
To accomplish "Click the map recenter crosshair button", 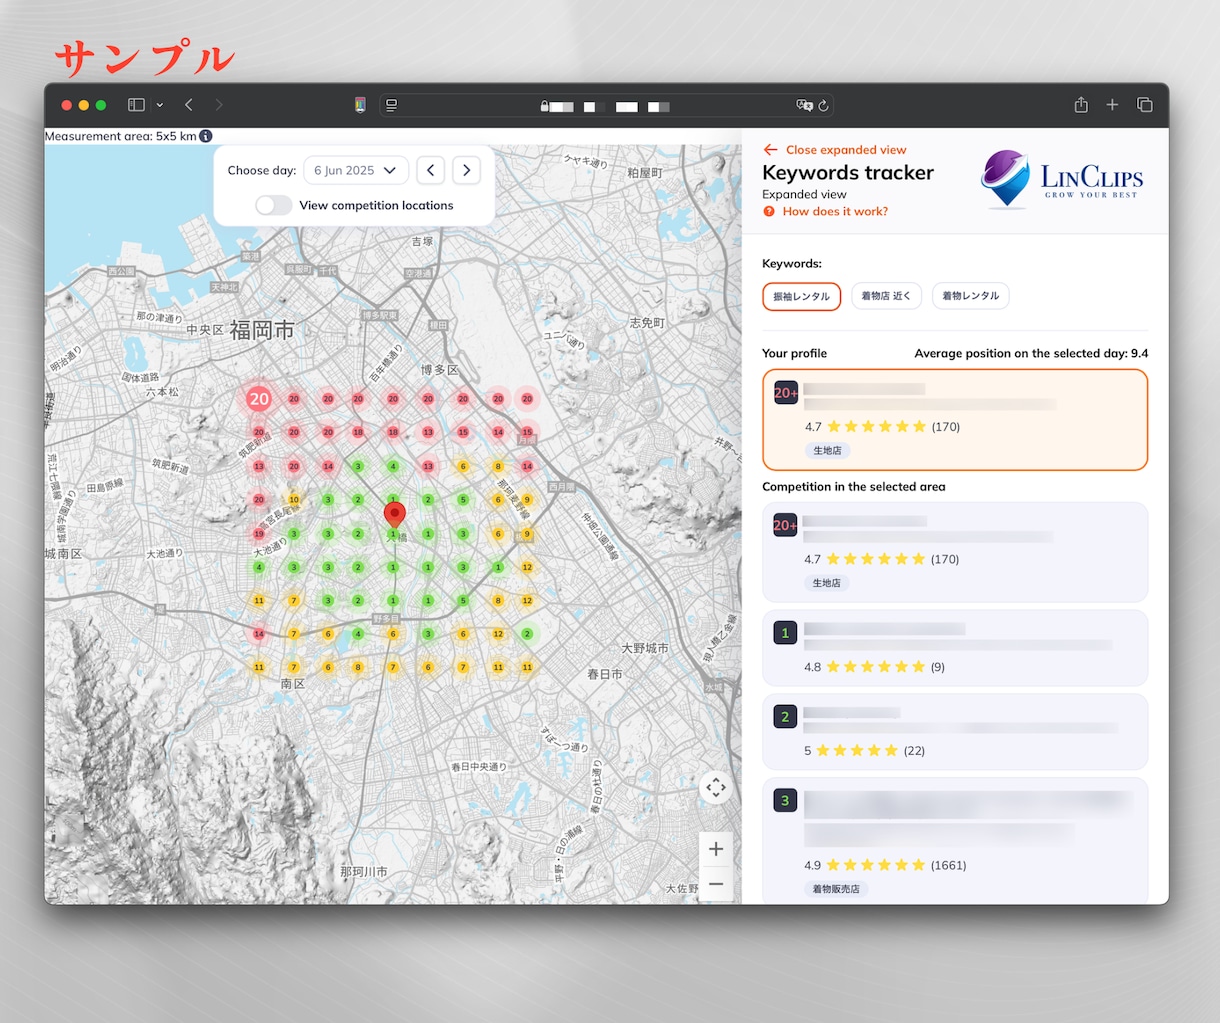I will click(x=716, y=787).
